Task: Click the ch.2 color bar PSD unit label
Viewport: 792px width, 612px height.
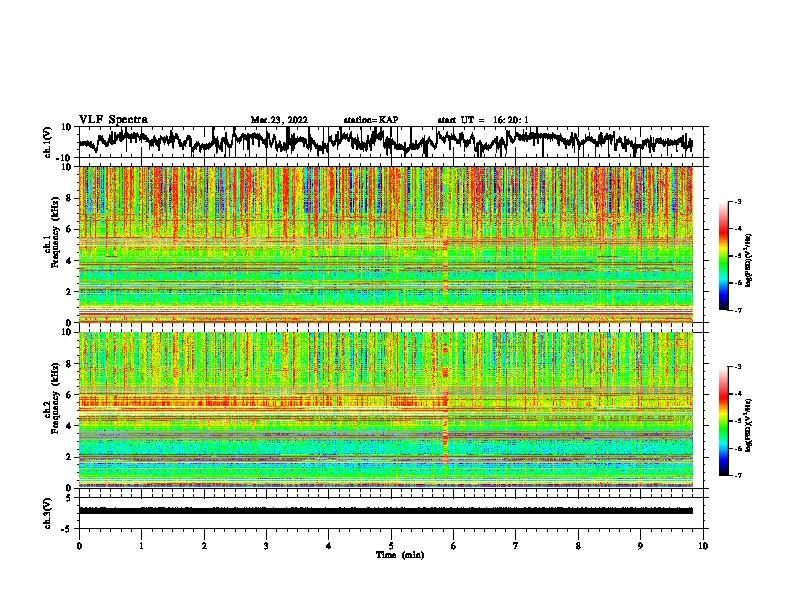Action: coord(748,425)
